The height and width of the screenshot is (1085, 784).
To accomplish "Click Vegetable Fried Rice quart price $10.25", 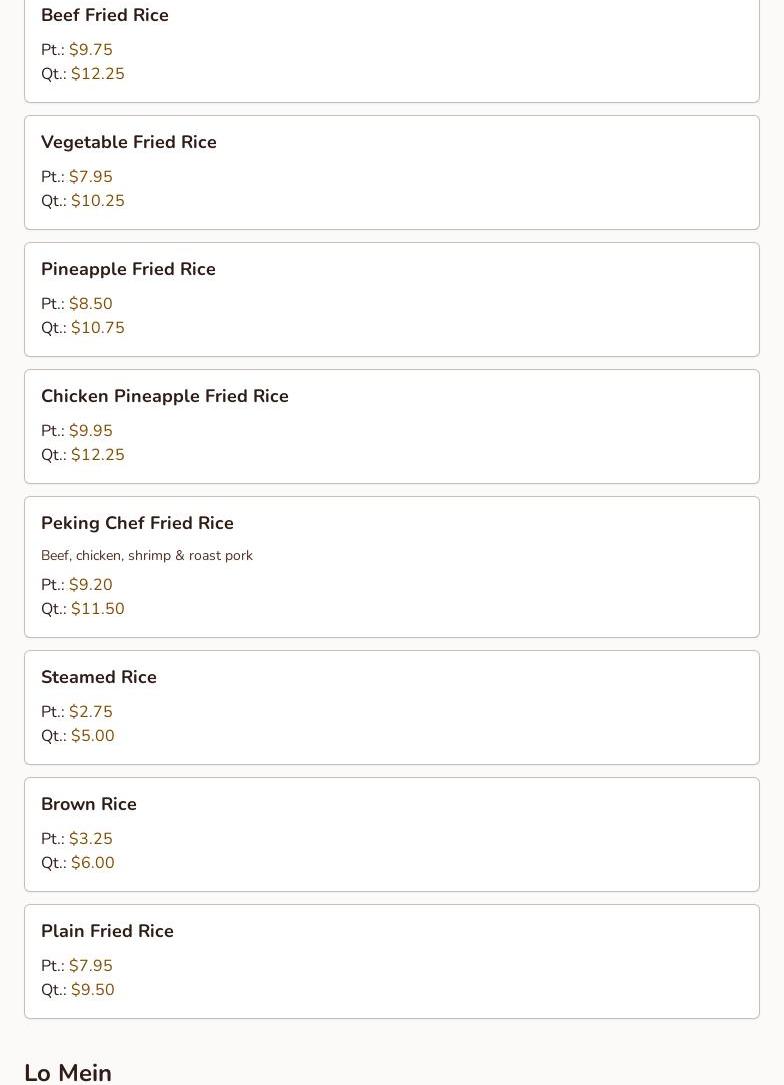I will point(97,201).
